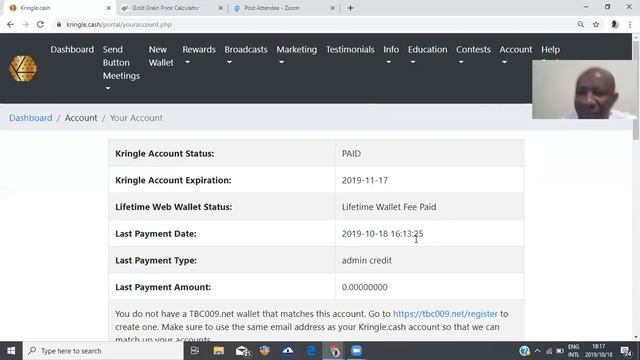Image resolution: width=640 pixels, height=360 pixels.
Task: Close the Post Attendee Zoom tab
Action: click(332, 8)
